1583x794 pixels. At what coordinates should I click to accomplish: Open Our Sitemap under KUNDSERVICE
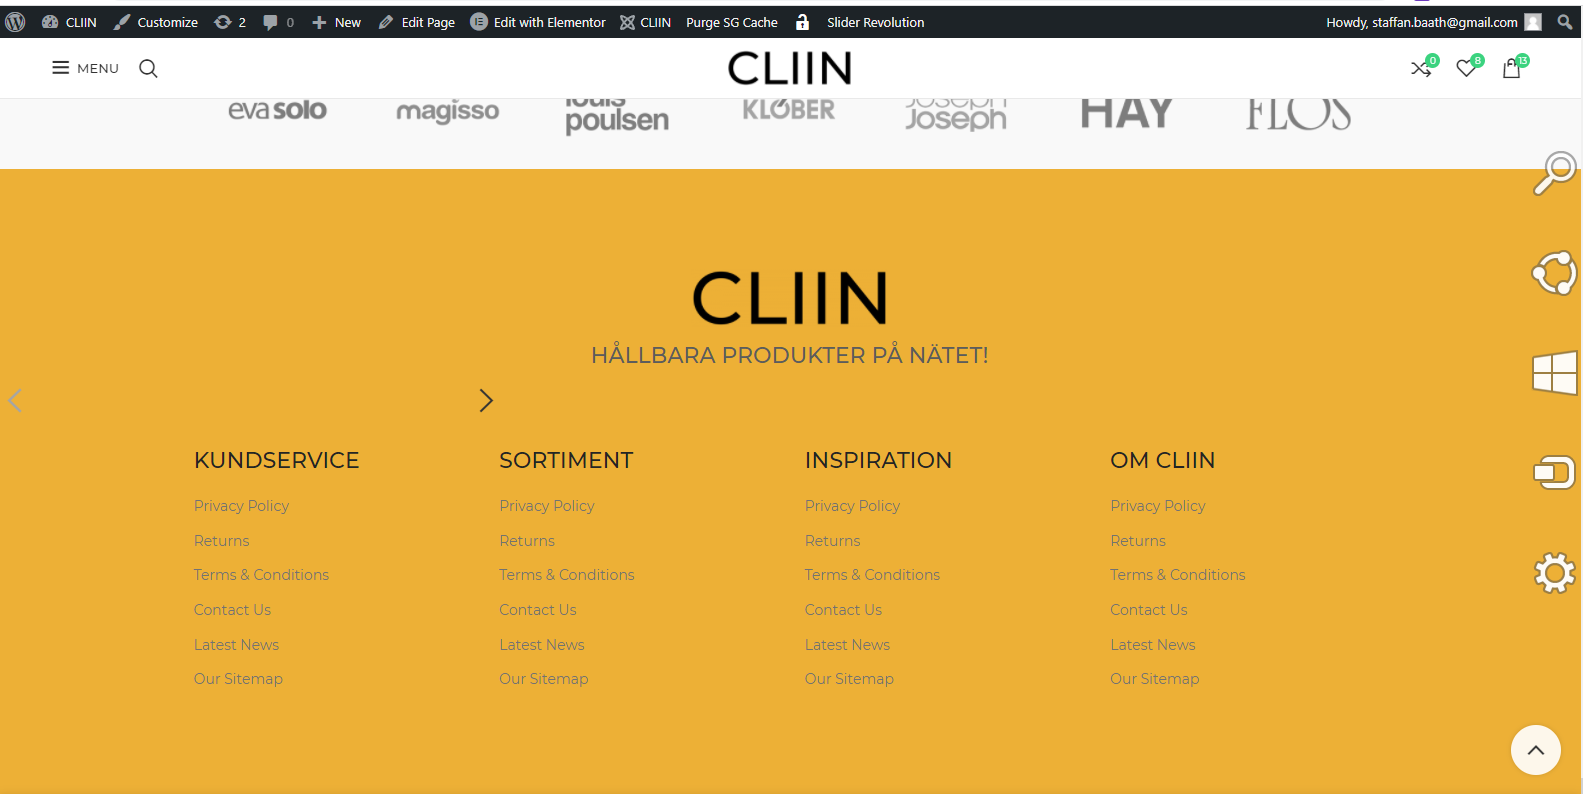pos(238,679)
